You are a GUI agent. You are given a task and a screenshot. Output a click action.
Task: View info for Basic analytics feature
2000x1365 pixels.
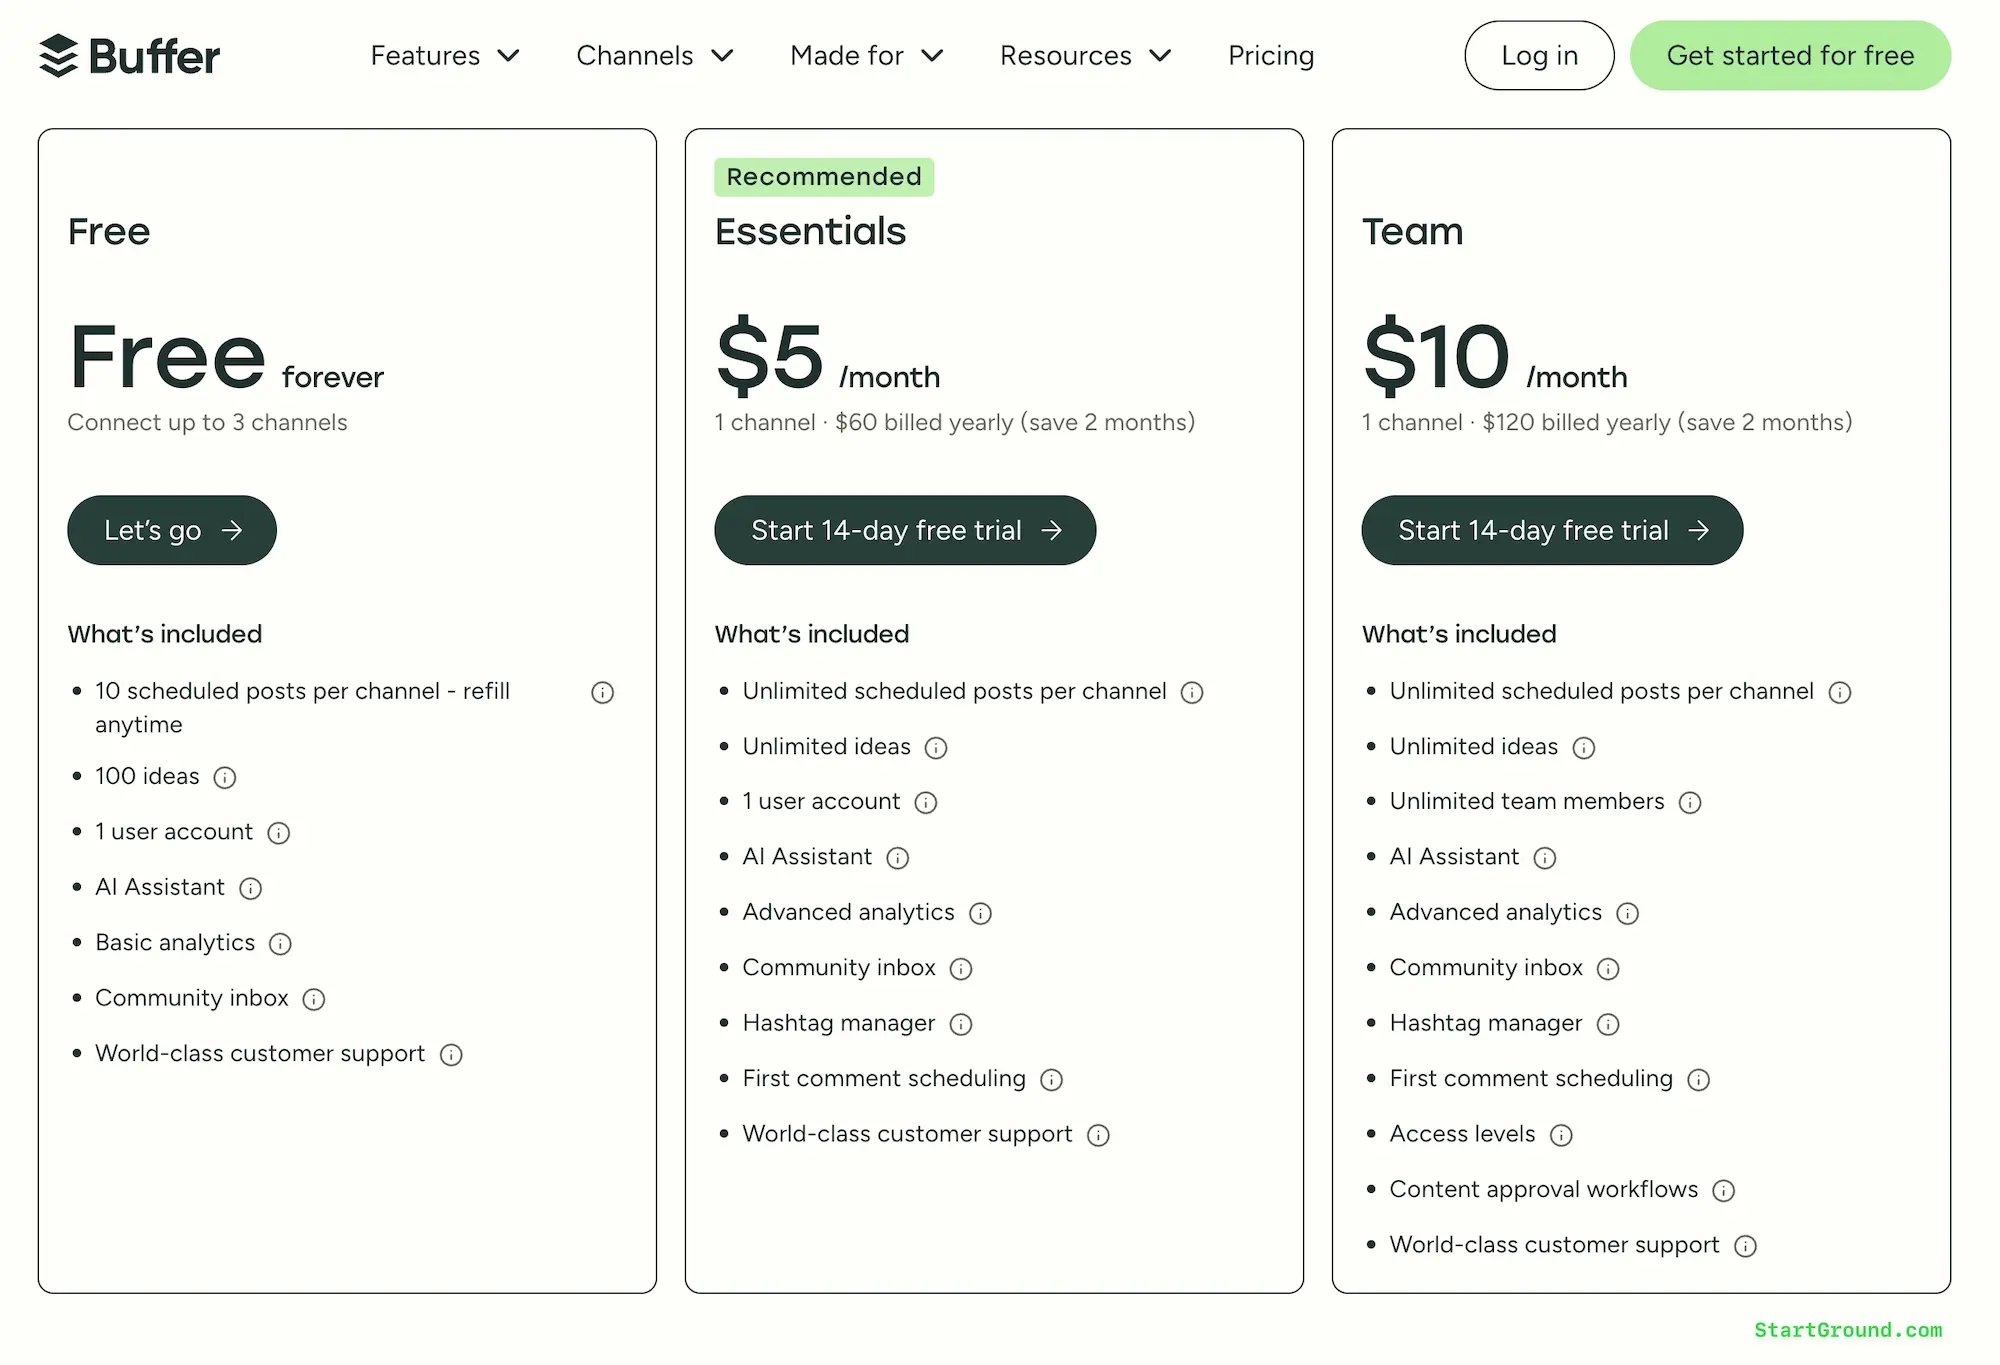pos(281,944)
